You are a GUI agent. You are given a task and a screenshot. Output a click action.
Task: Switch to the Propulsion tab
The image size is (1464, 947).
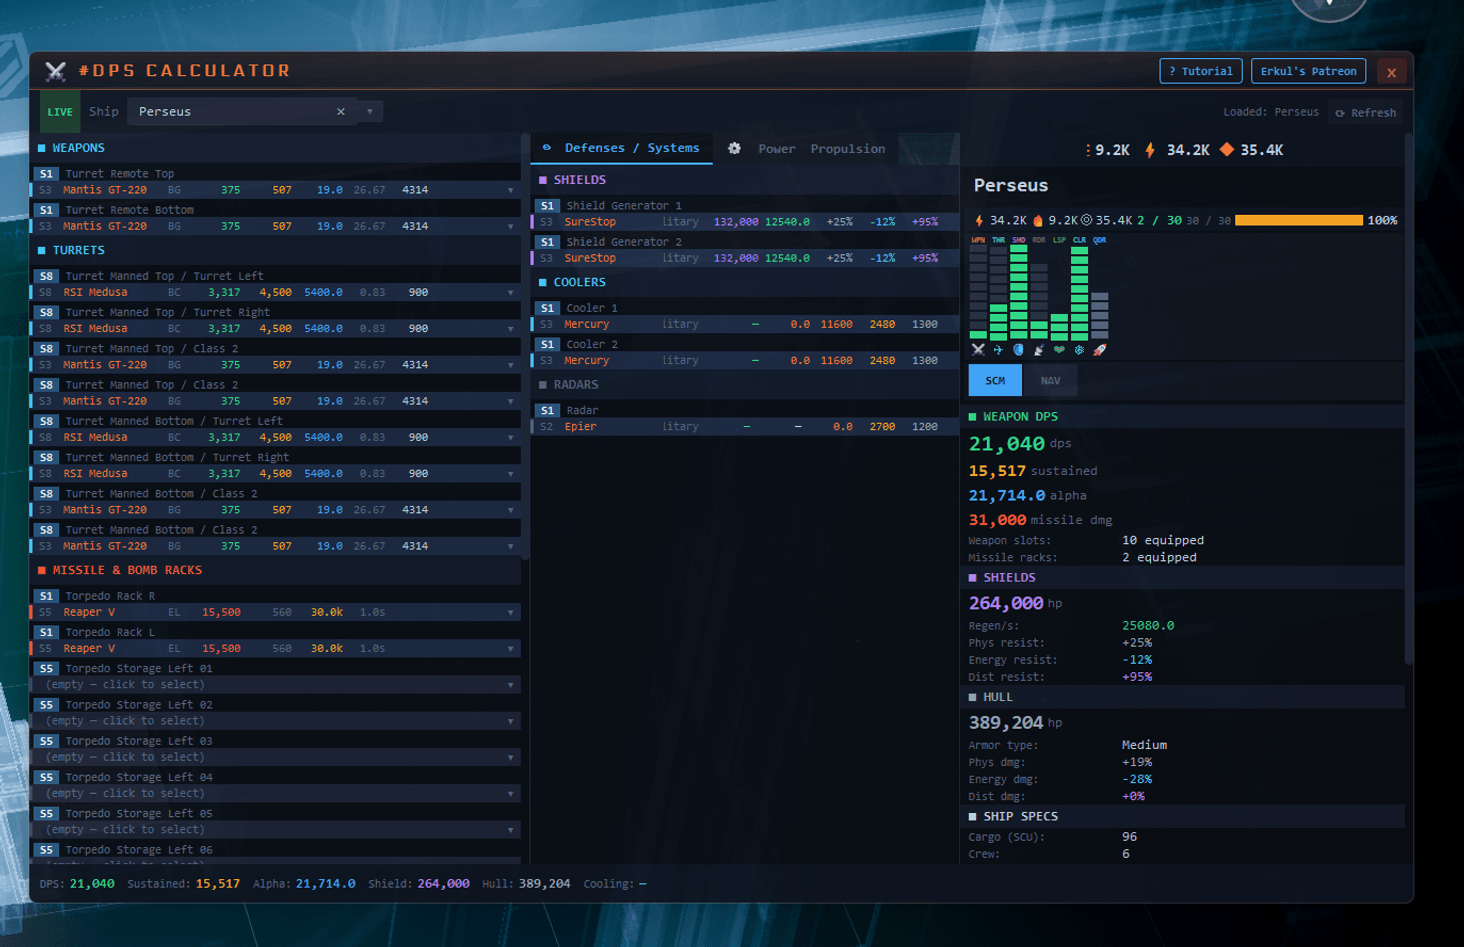pos(847,149)
